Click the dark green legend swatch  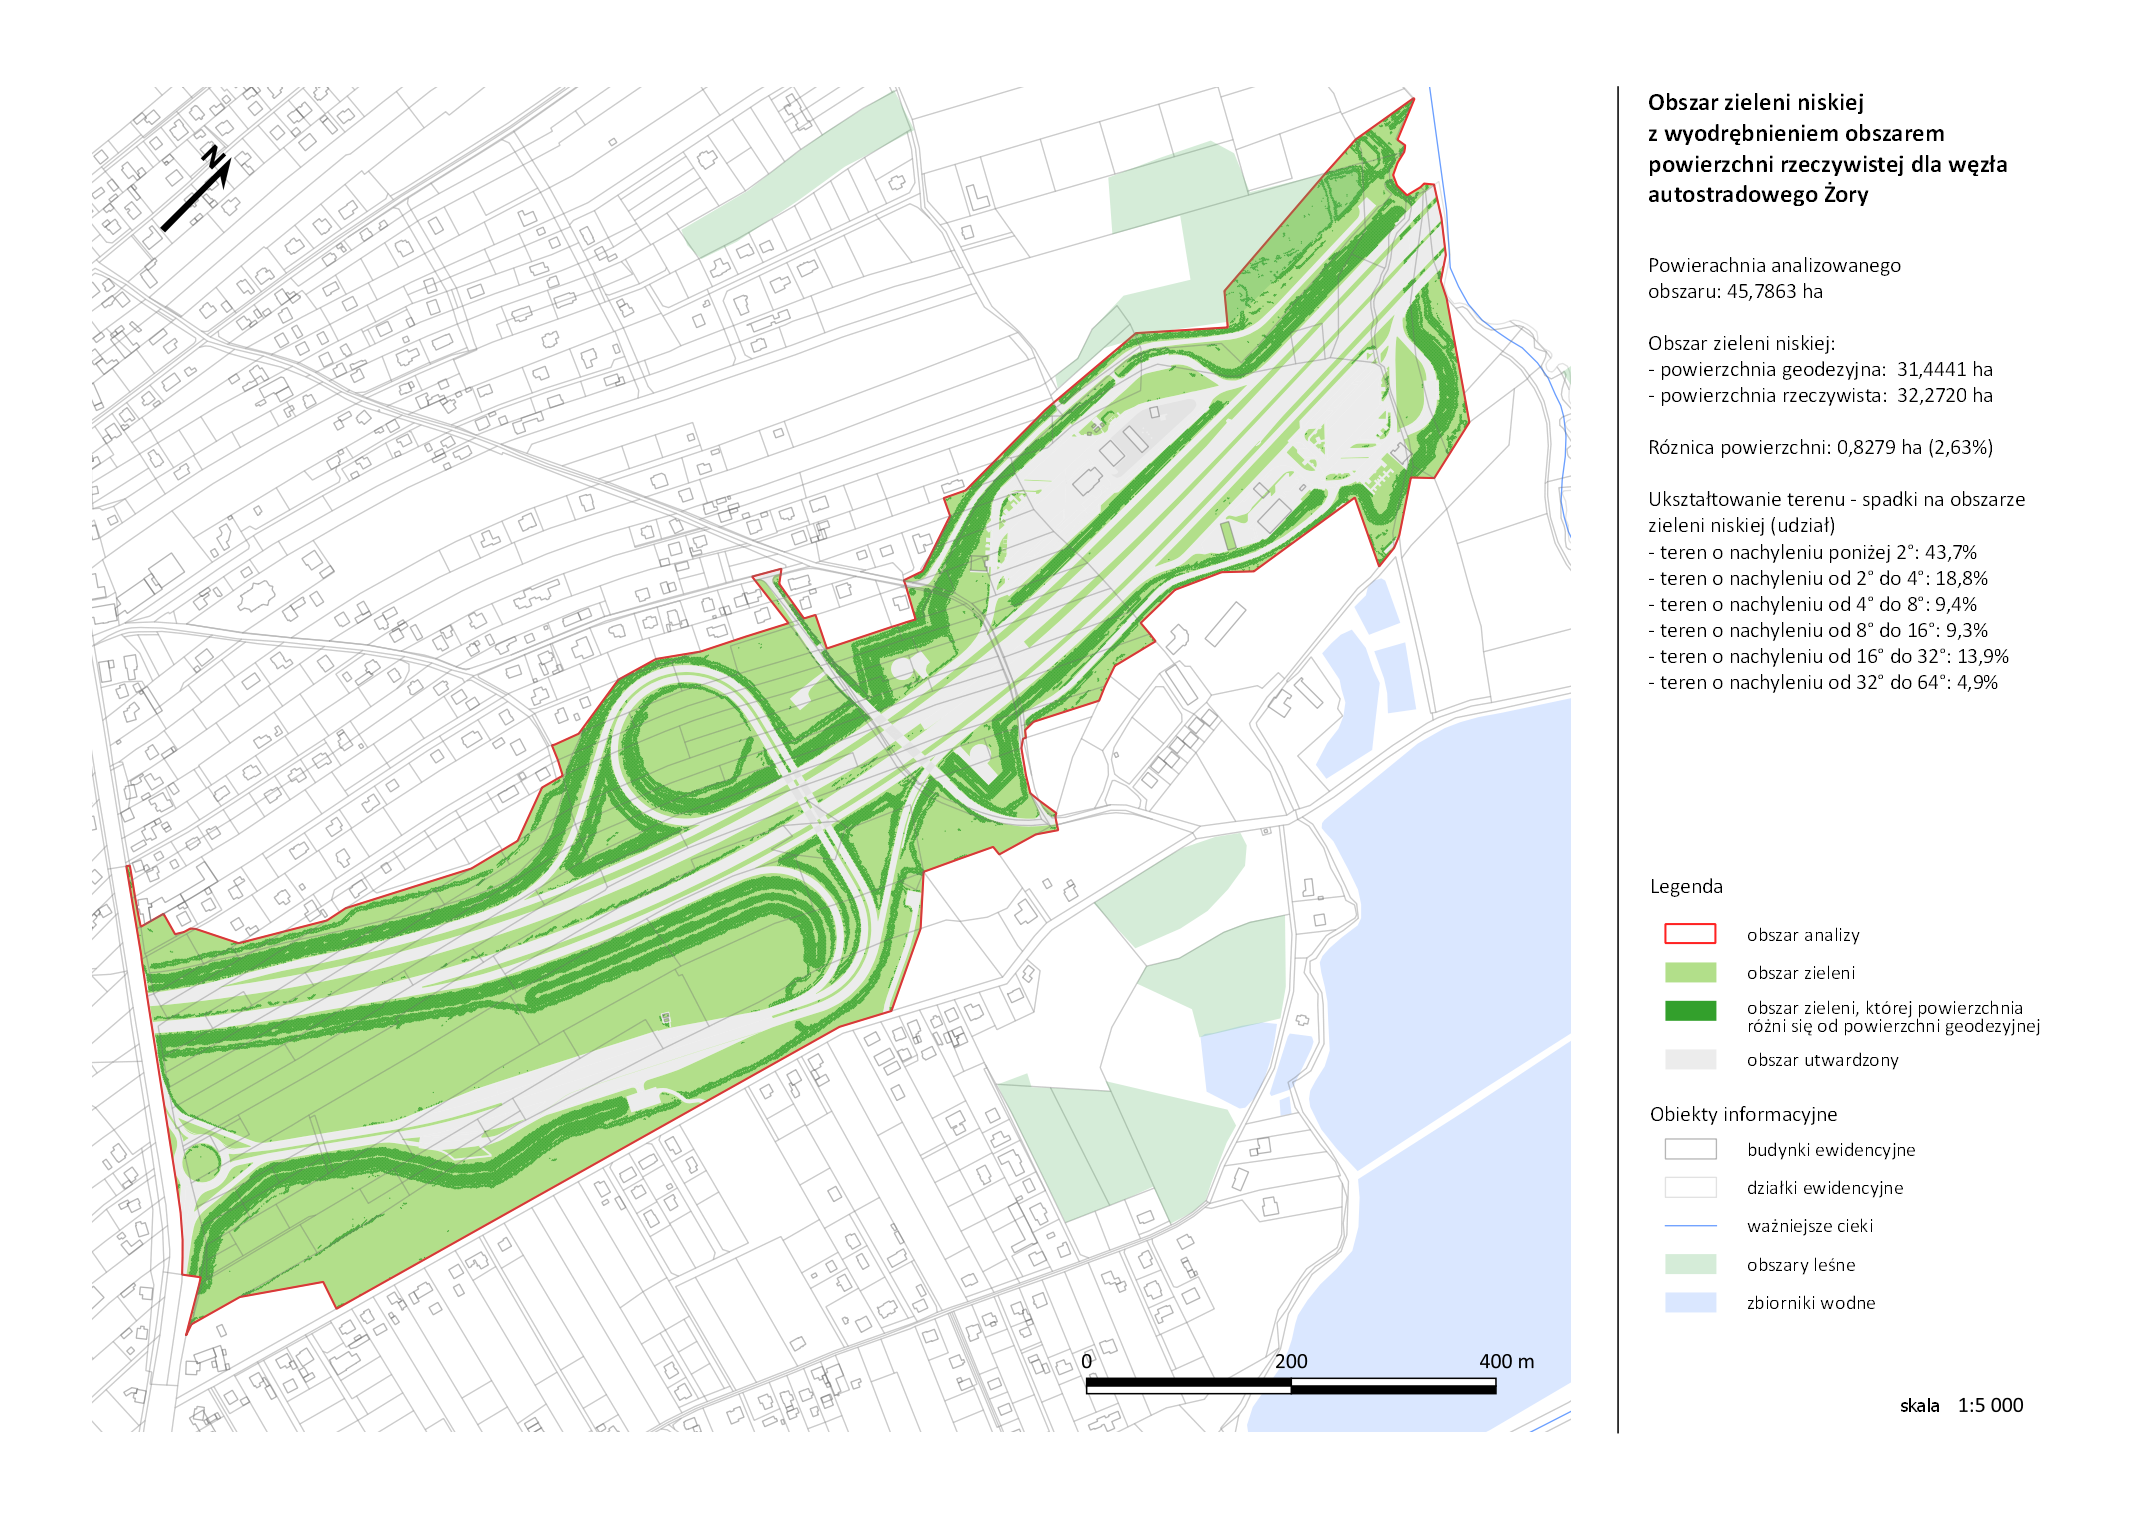[x=1689, y=1011]
